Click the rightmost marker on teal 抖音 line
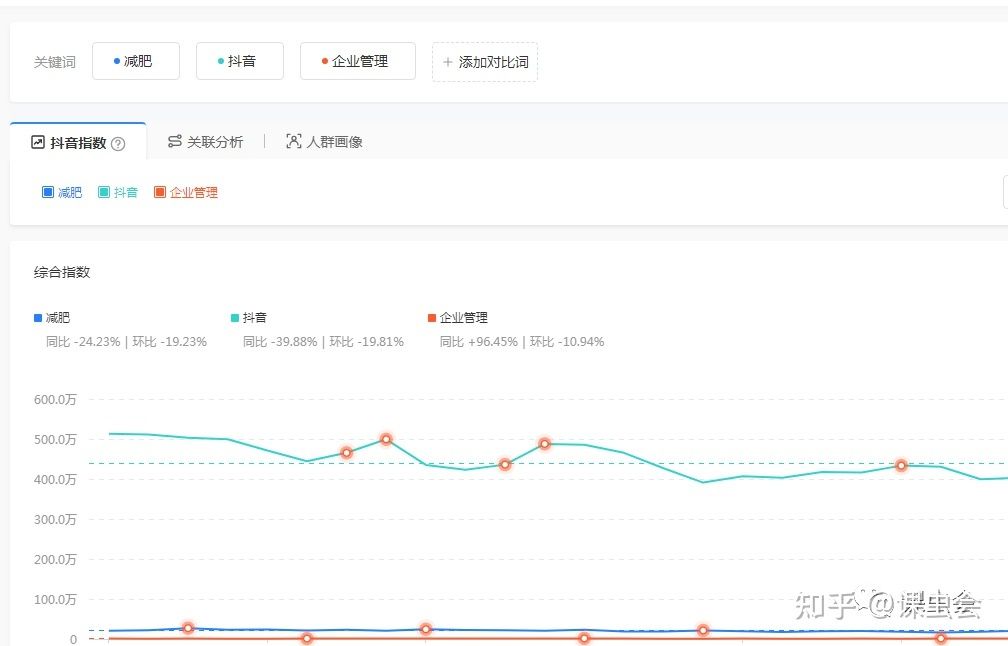Screen dimensions: 1008x646 pyautogui.click(x=901, y=465)
